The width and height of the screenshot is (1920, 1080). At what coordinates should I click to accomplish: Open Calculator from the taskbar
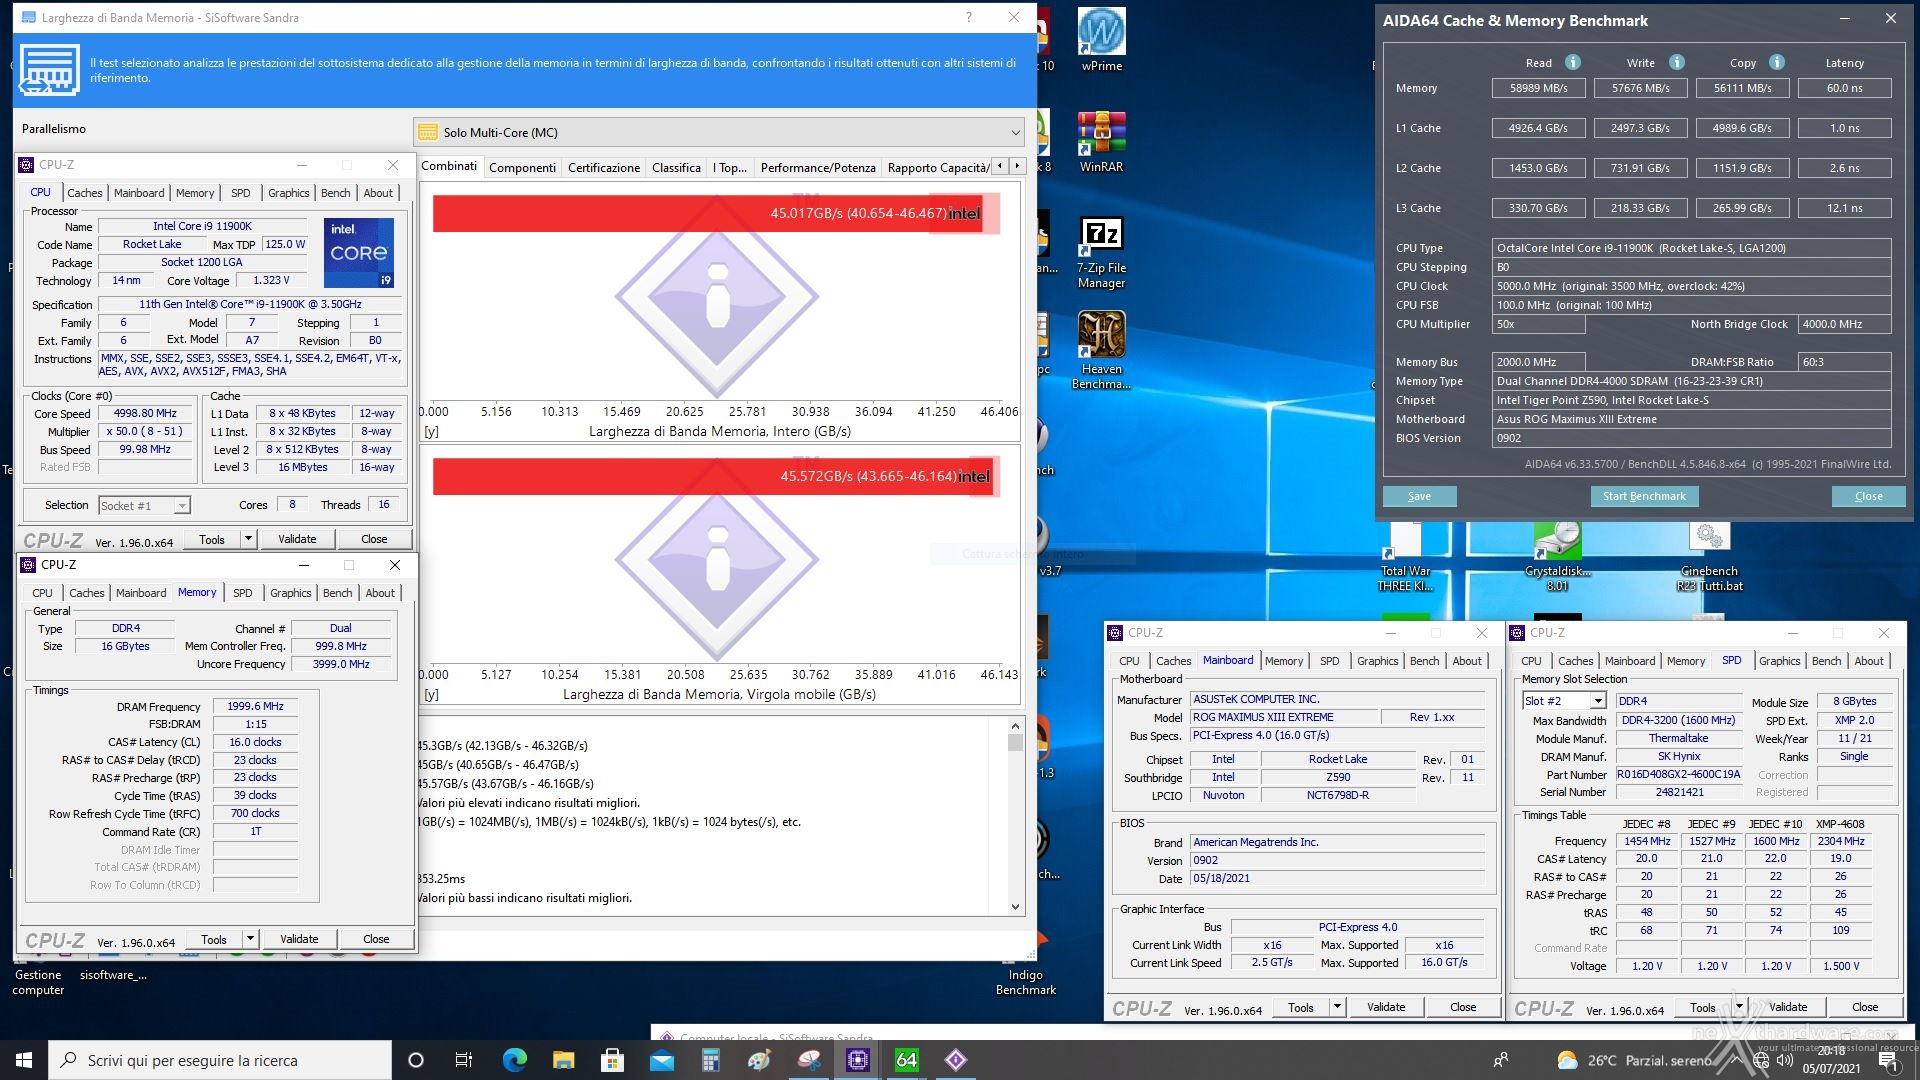[710, 1060]
